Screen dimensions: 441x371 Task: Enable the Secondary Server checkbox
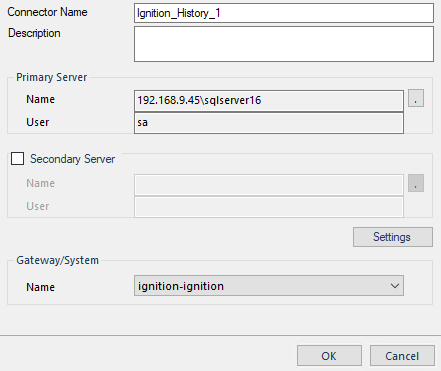point(17,159)
